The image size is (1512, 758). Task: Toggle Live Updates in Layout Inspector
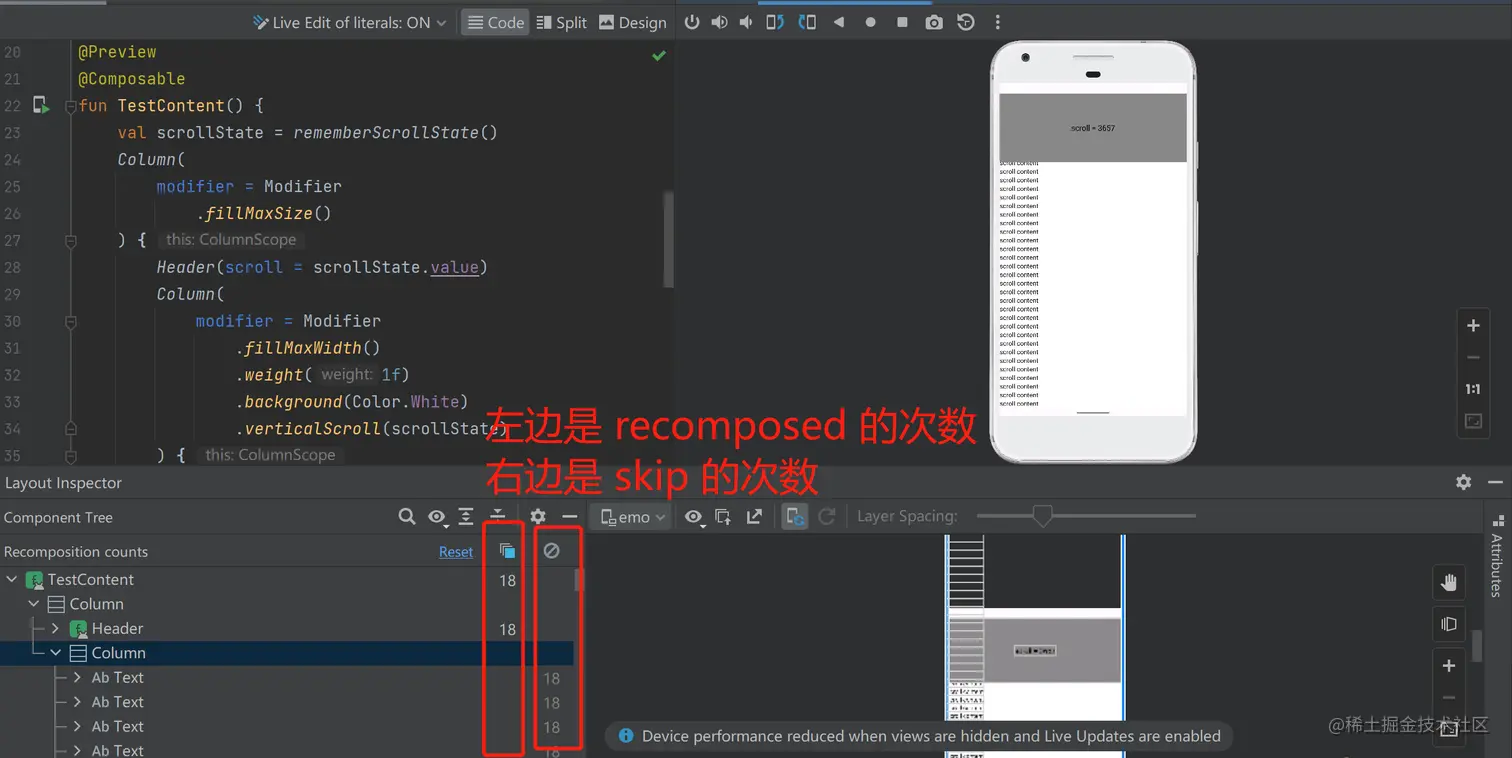(795, 517)
